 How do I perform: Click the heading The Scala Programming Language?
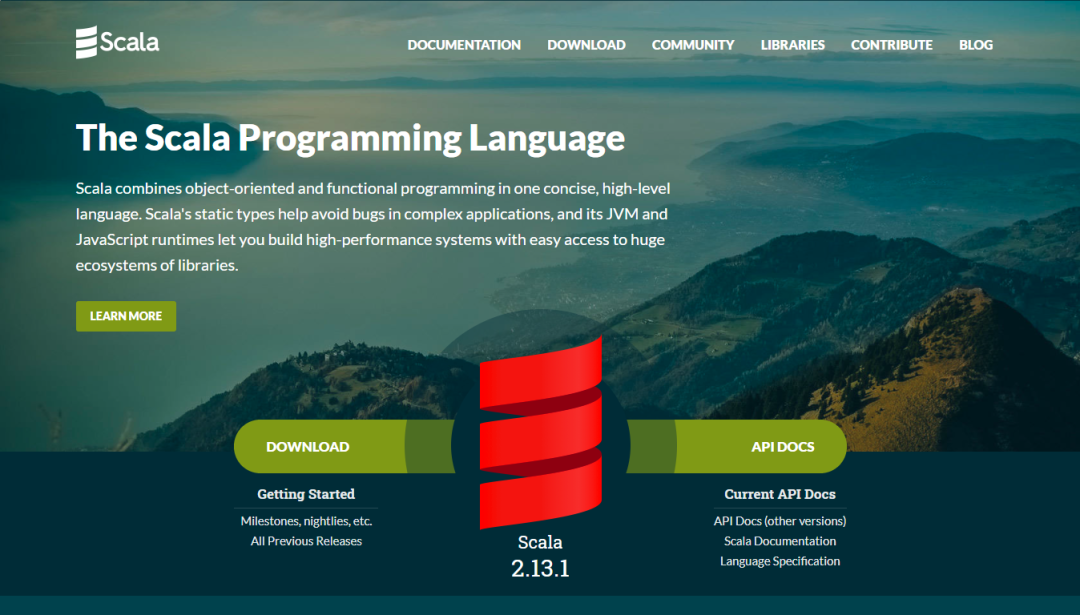(x=351, y=138)
